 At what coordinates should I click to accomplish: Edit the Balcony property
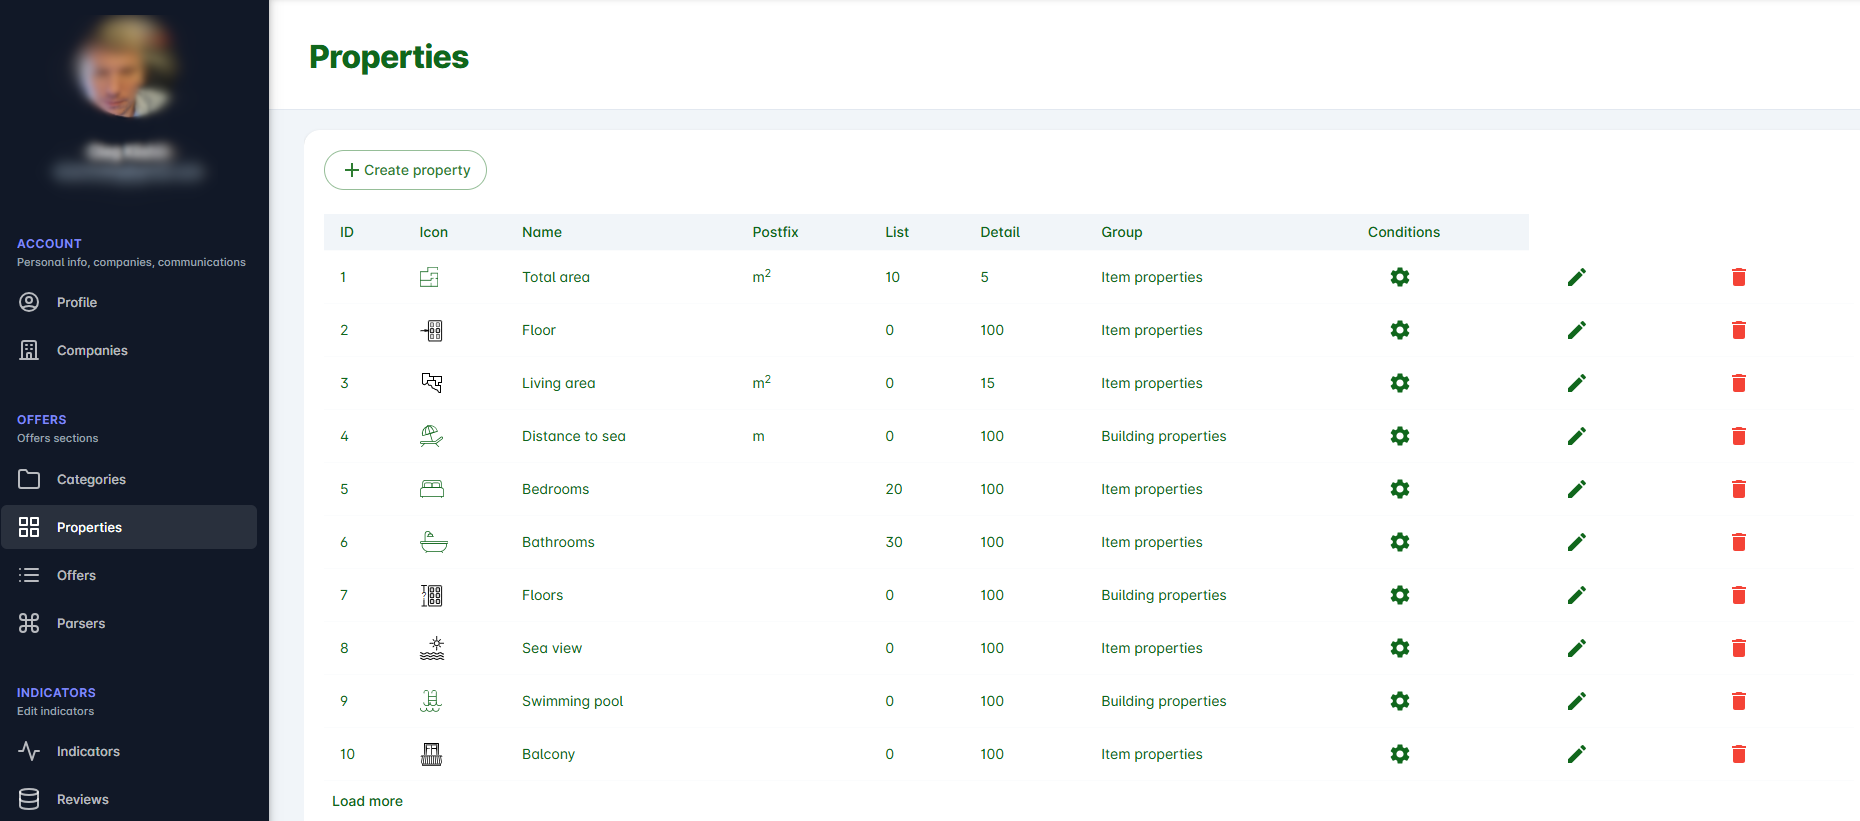(x=1577, y=754)
